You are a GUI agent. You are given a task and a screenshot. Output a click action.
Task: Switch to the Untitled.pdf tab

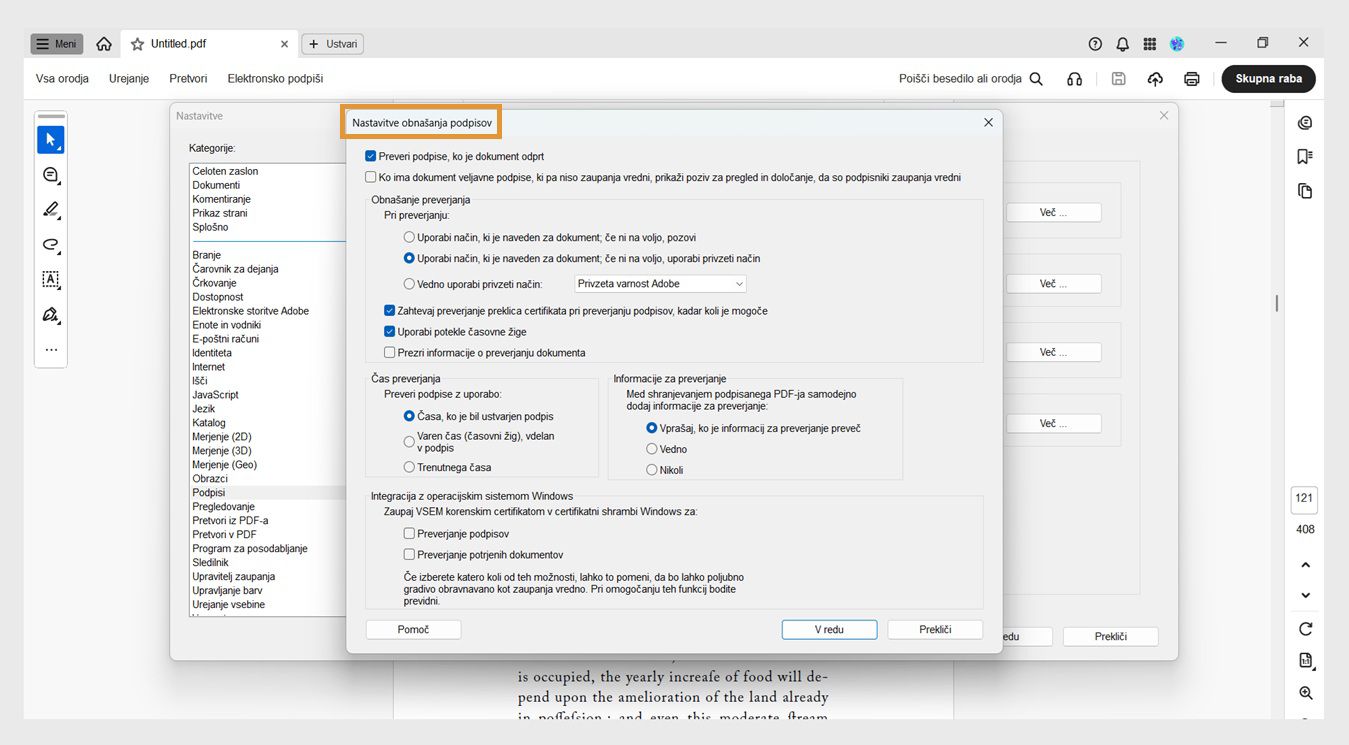point(209,44)
